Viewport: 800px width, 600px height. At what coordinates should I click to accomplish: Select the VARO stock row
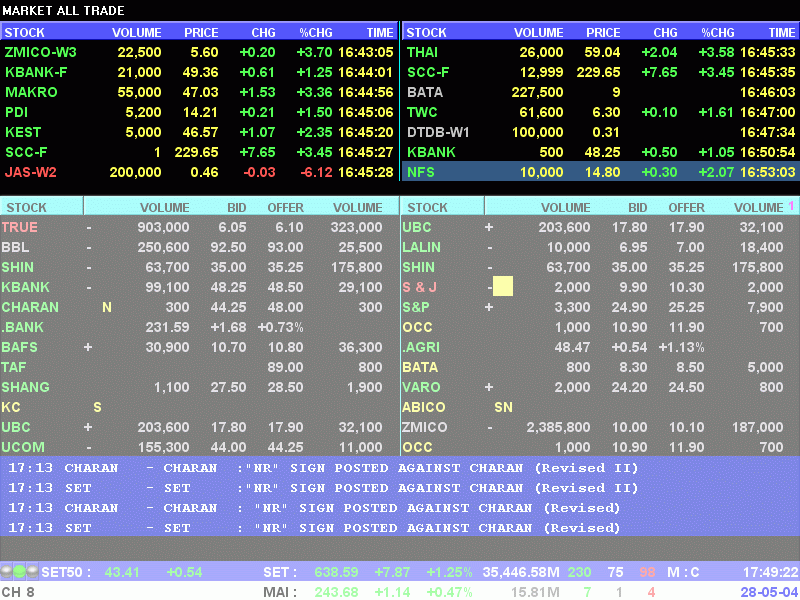601,387
